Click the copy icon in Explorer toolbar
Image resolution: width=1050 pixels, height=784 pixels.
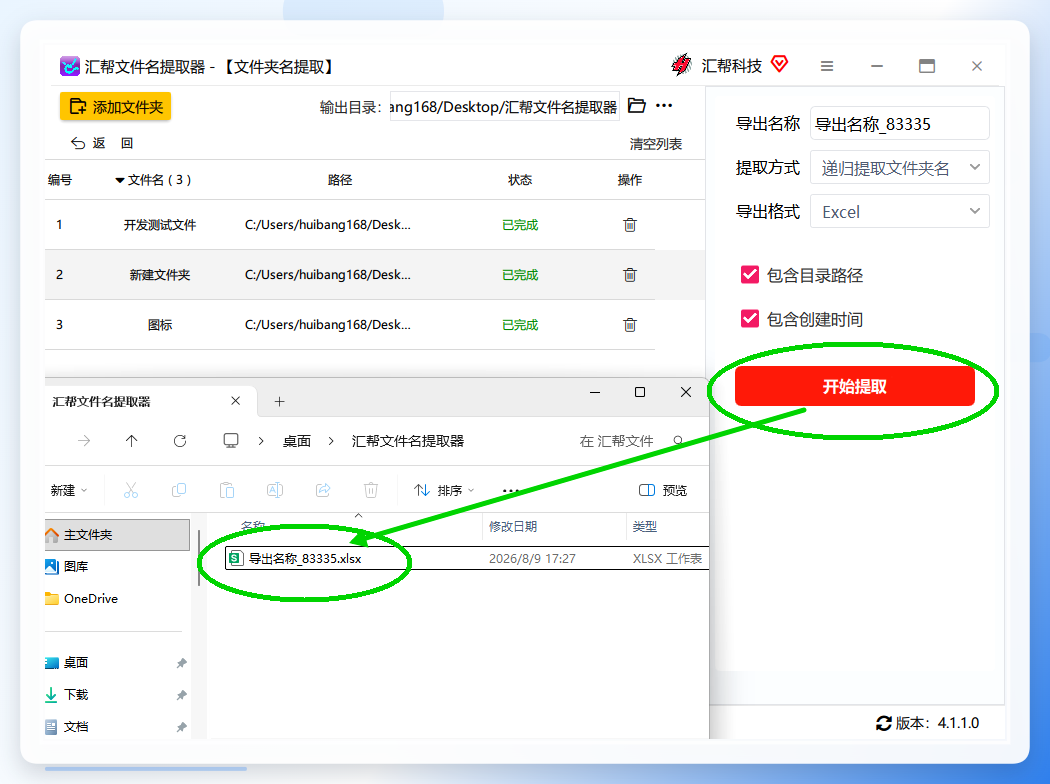point(179,490)
